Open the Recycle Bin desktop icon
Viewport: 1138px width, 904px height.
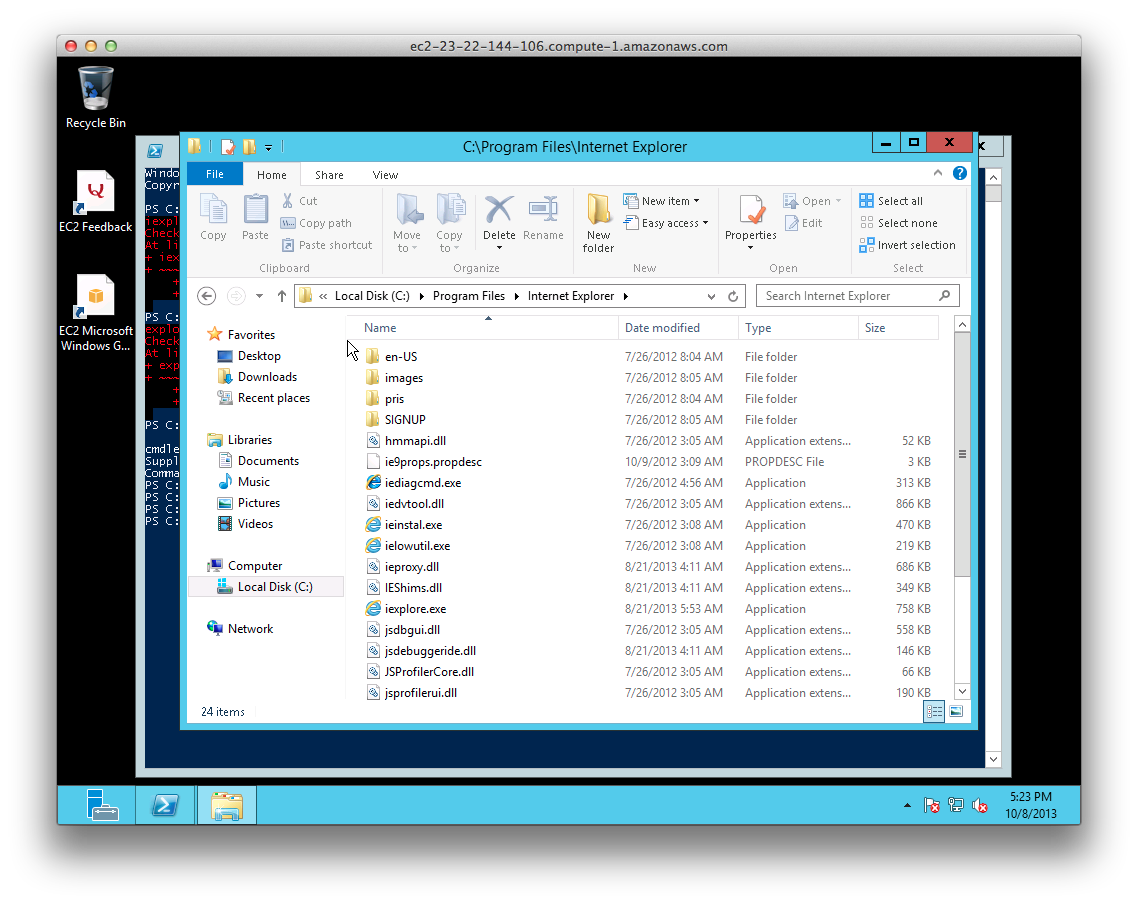(95, 98)
